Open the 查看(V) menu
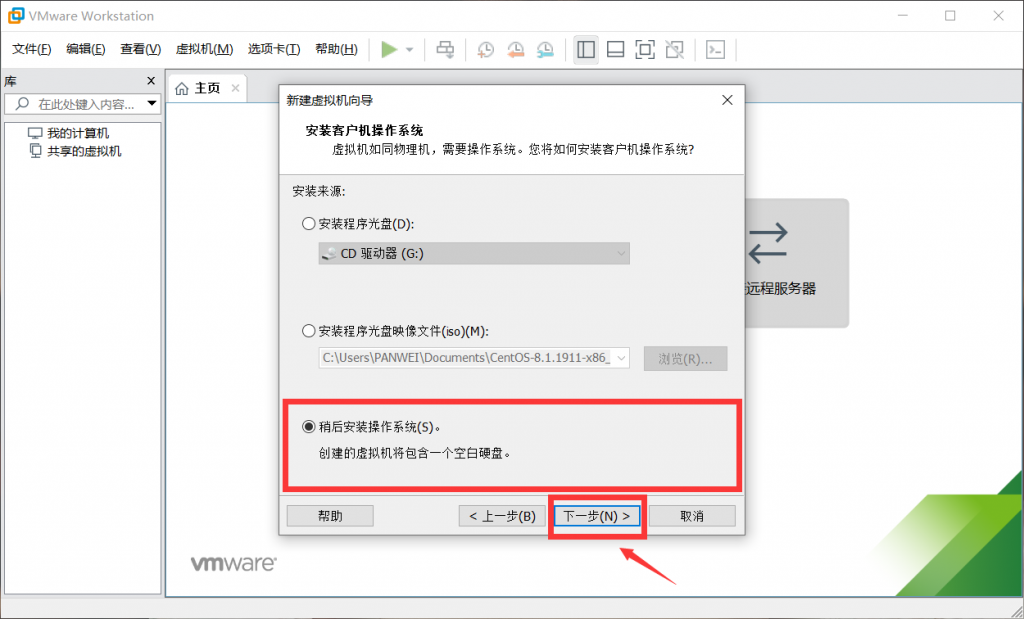1024x619 pixels. (140, 50)
